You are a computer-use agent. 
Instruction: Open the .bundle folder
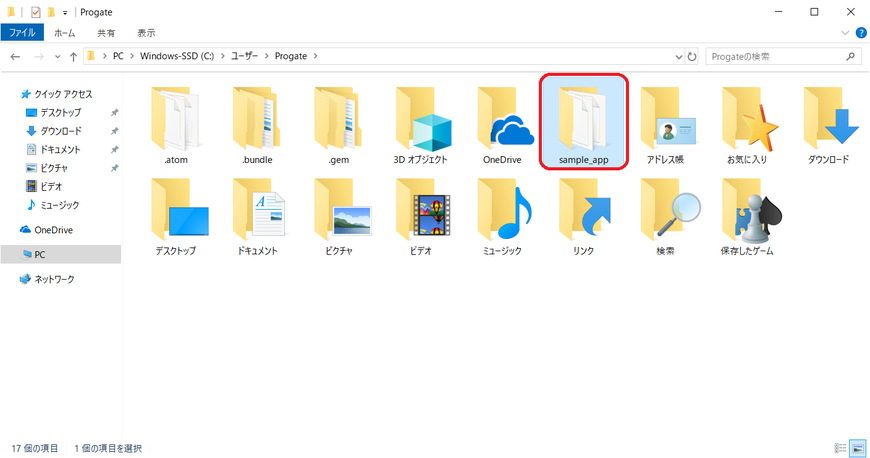(x=257, y=126)
